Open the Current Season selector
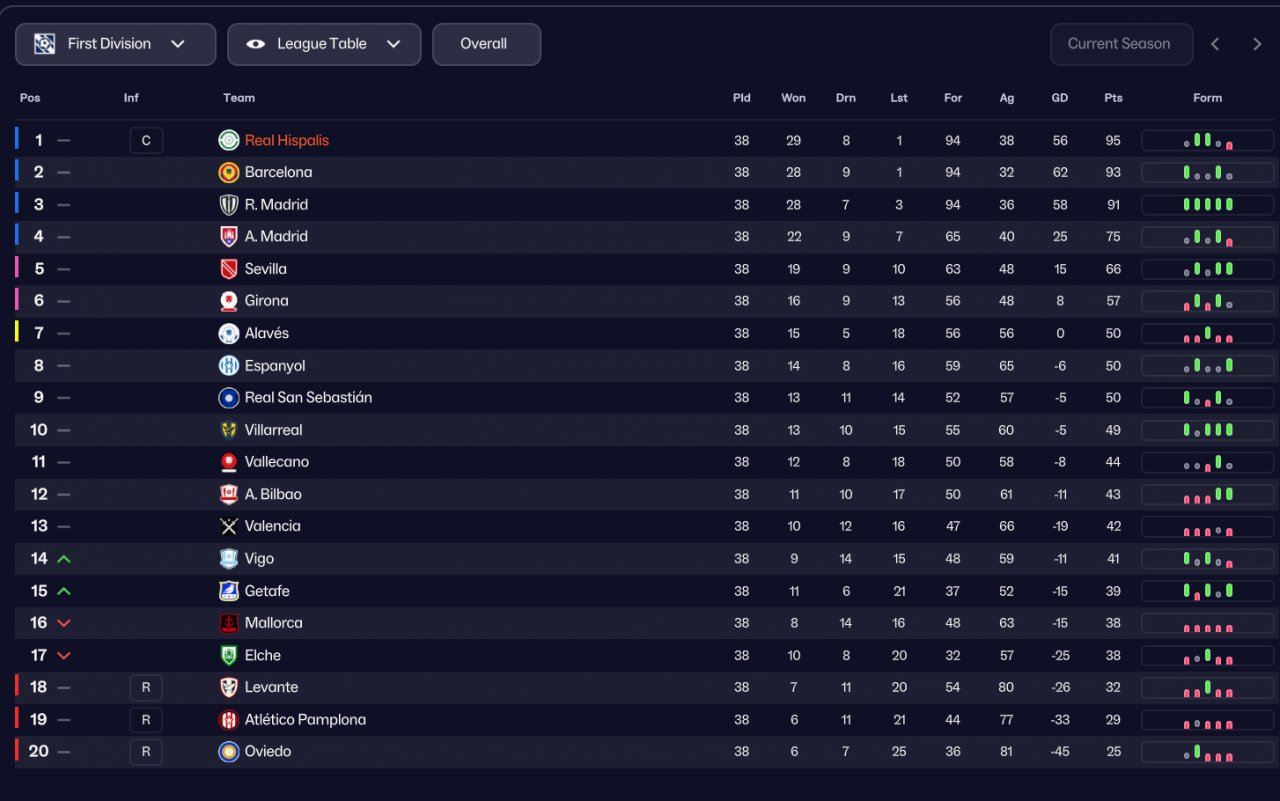Viewport: 1280px width, 801px height. pyautogui.click(x=1120, y=44)
